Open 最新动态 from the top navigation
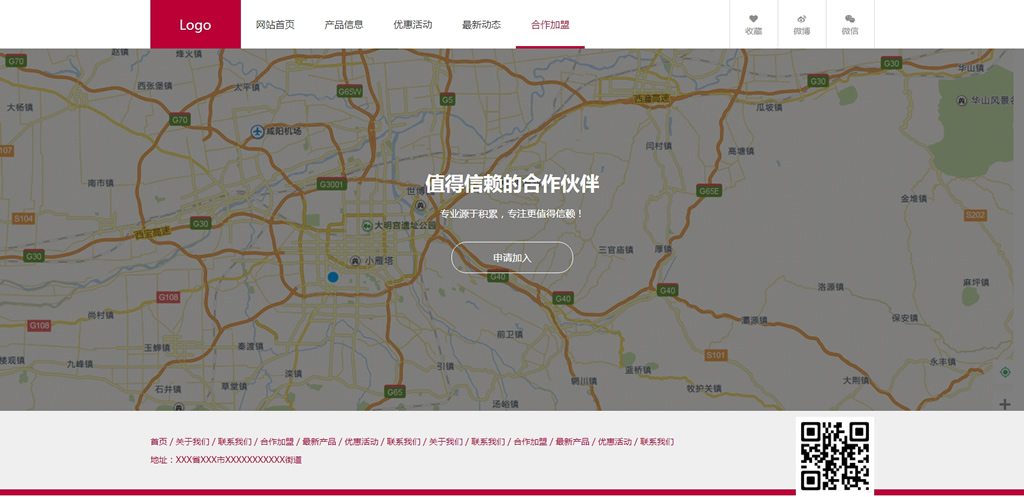The image size is (1024, 497). (481, 25)
